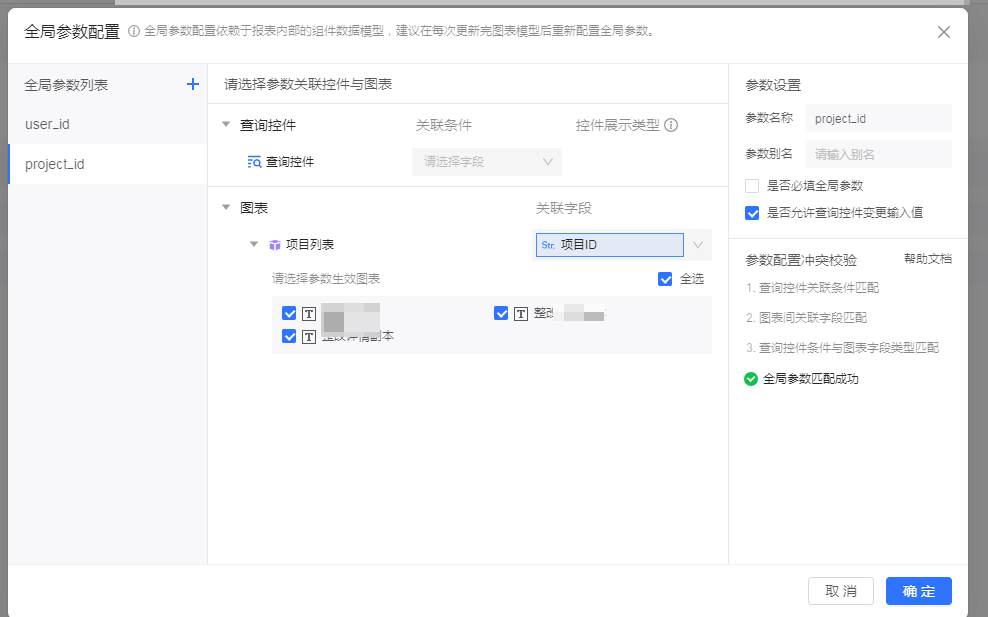The height and width of the screenshot is (617, 988).
Task: Click the info icon beside 全局参数配置 title
Action: 134,31
